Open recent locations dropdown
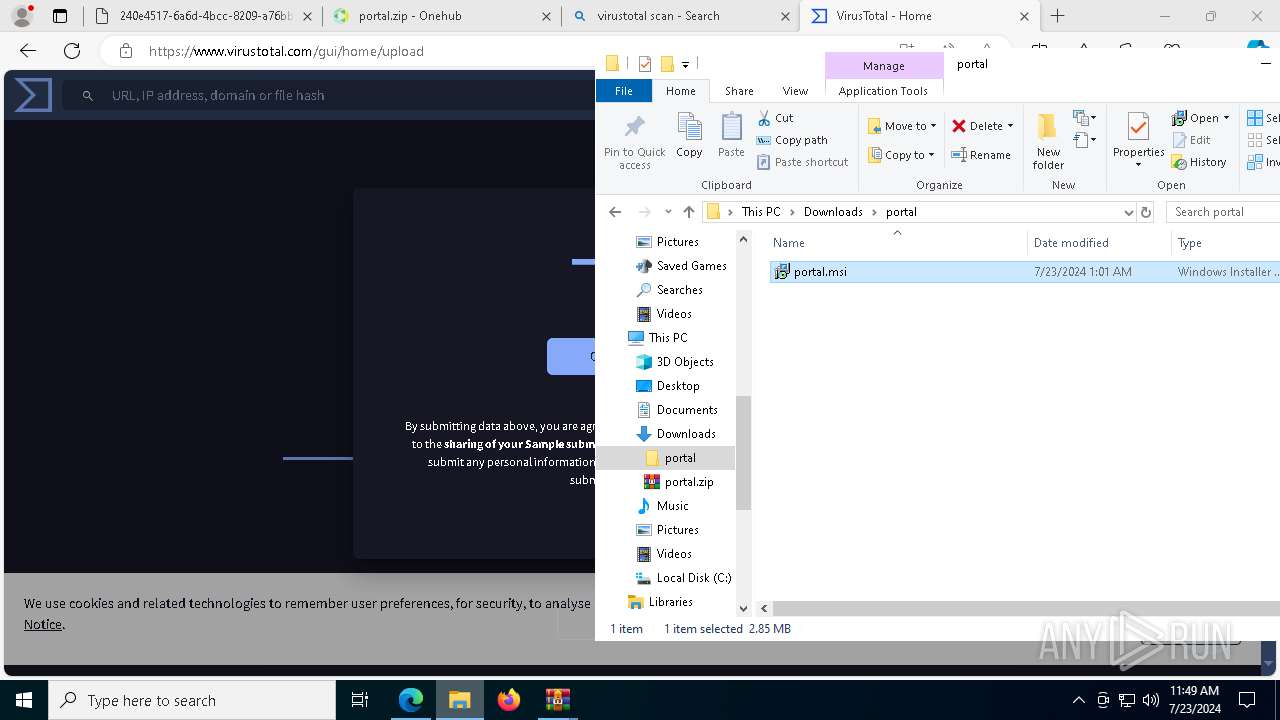 (667, 212)
